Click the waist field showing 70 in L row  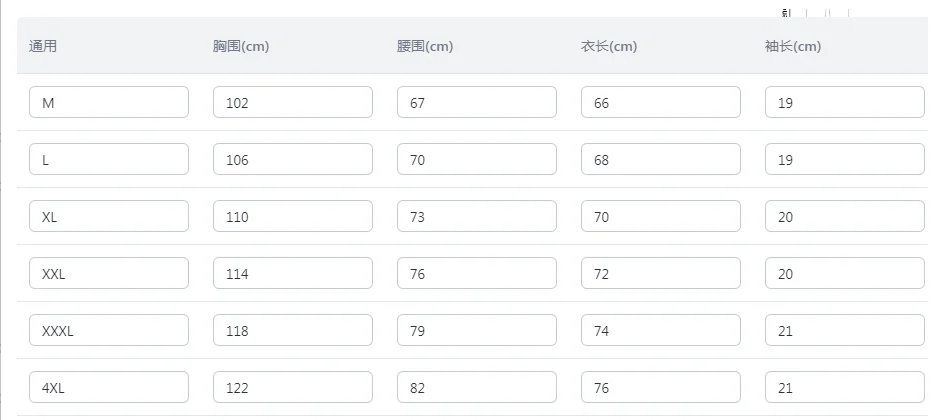(x=476, y=159)
